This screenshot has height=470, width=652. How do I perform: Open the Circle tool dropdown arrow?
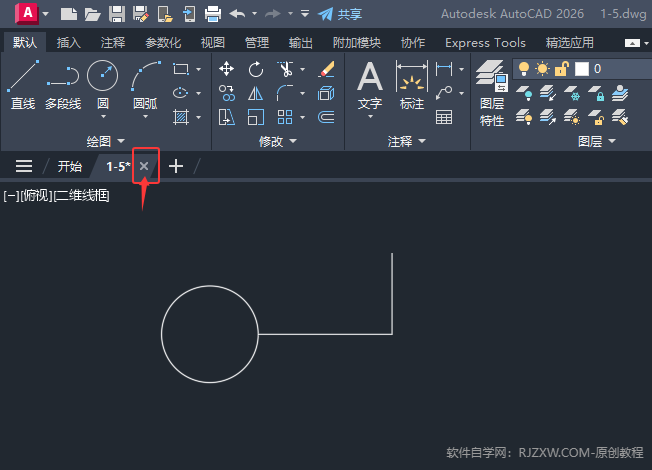click(x=103, y=117)
